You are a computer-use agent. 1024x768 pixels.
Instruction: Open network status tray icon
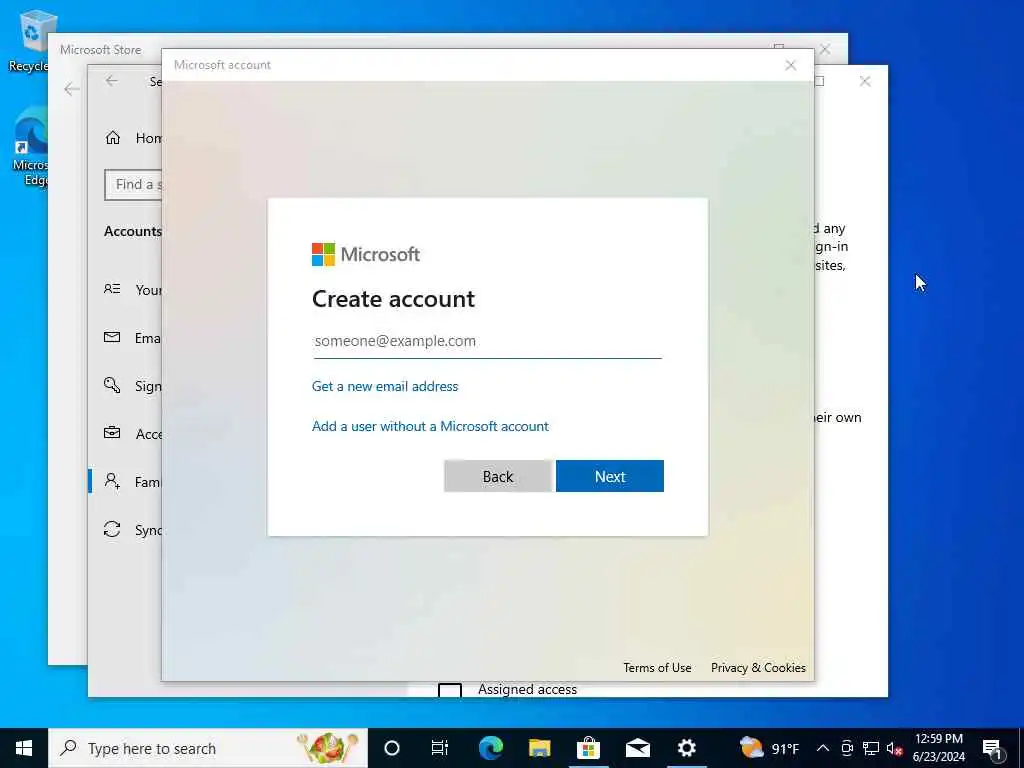tap(871, 748)
